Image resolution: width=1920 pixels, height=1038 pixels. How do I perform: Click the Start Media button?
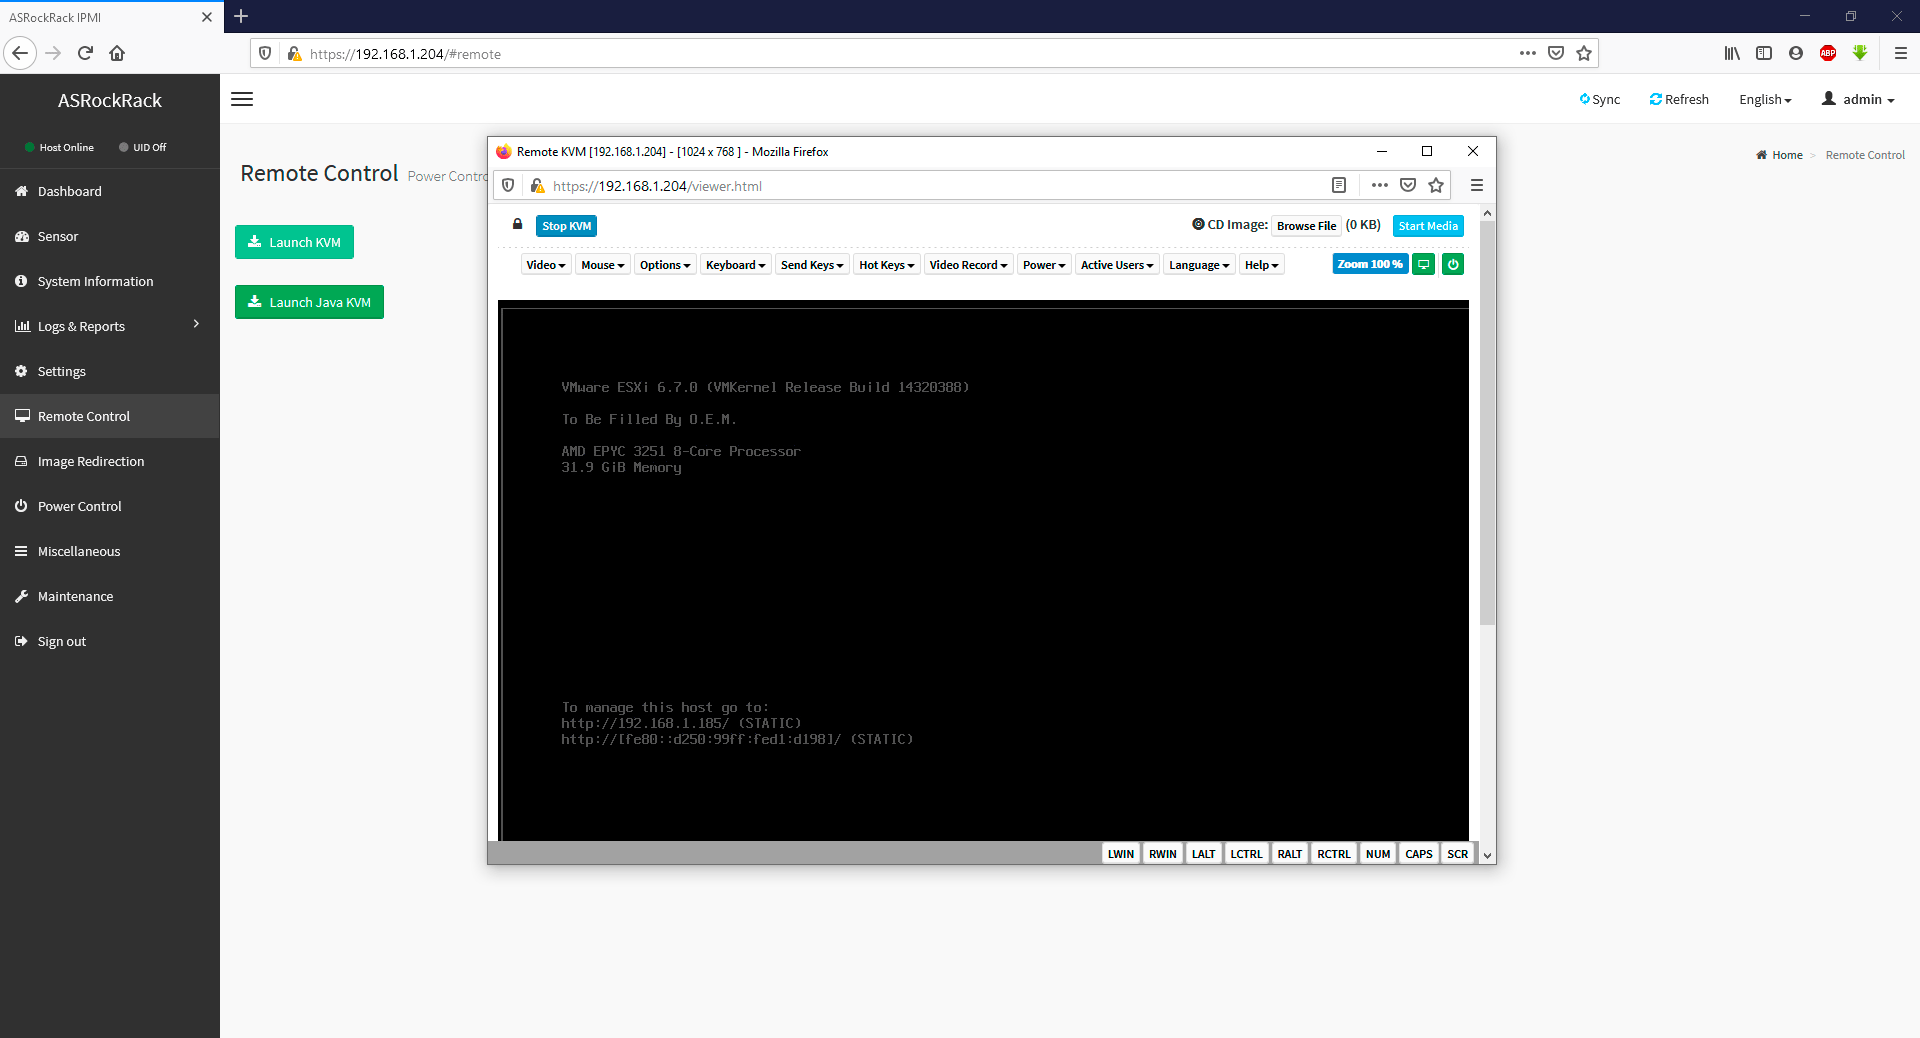[x=1428, y=226]
